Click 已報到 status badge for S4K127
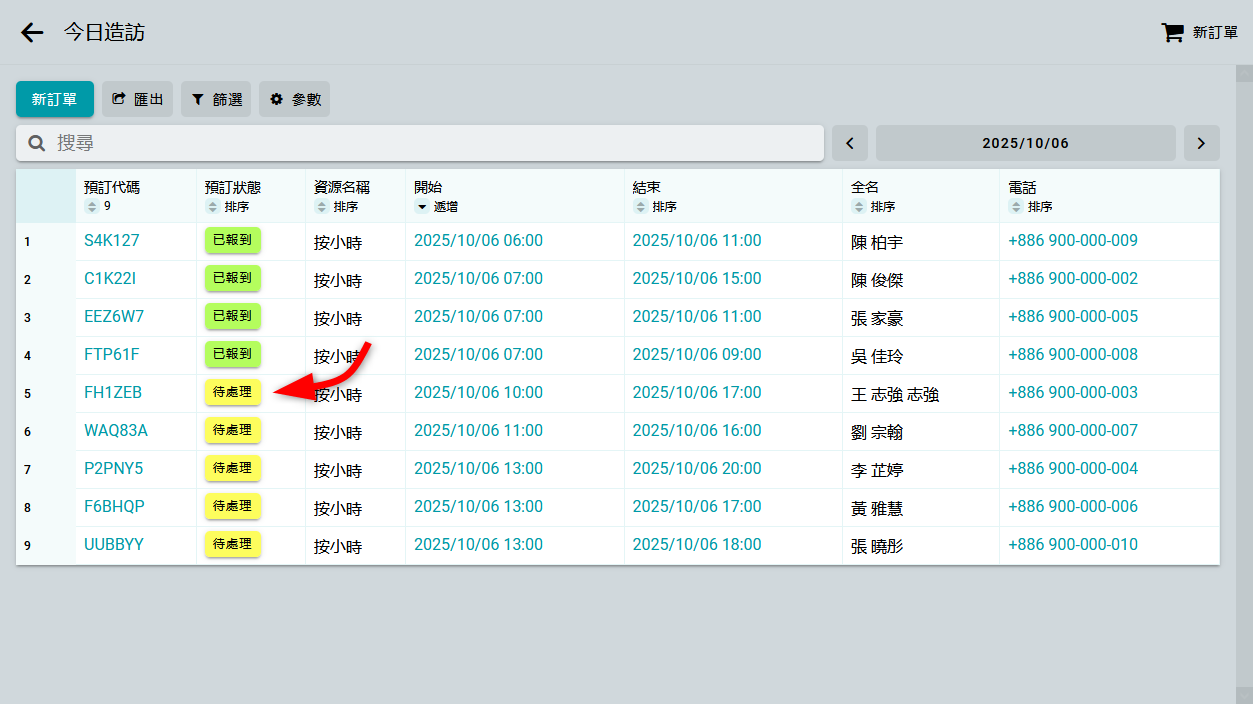The height and width of the screenshot is (704, 1253). [233, 240]
